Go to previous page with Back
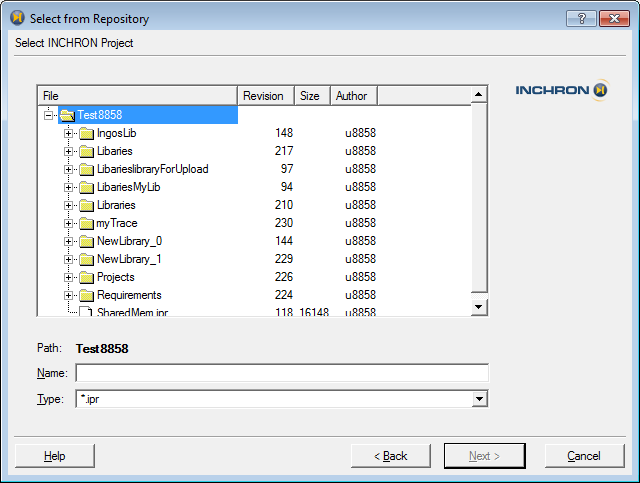 pyautogui.click(x=391, y=456)
